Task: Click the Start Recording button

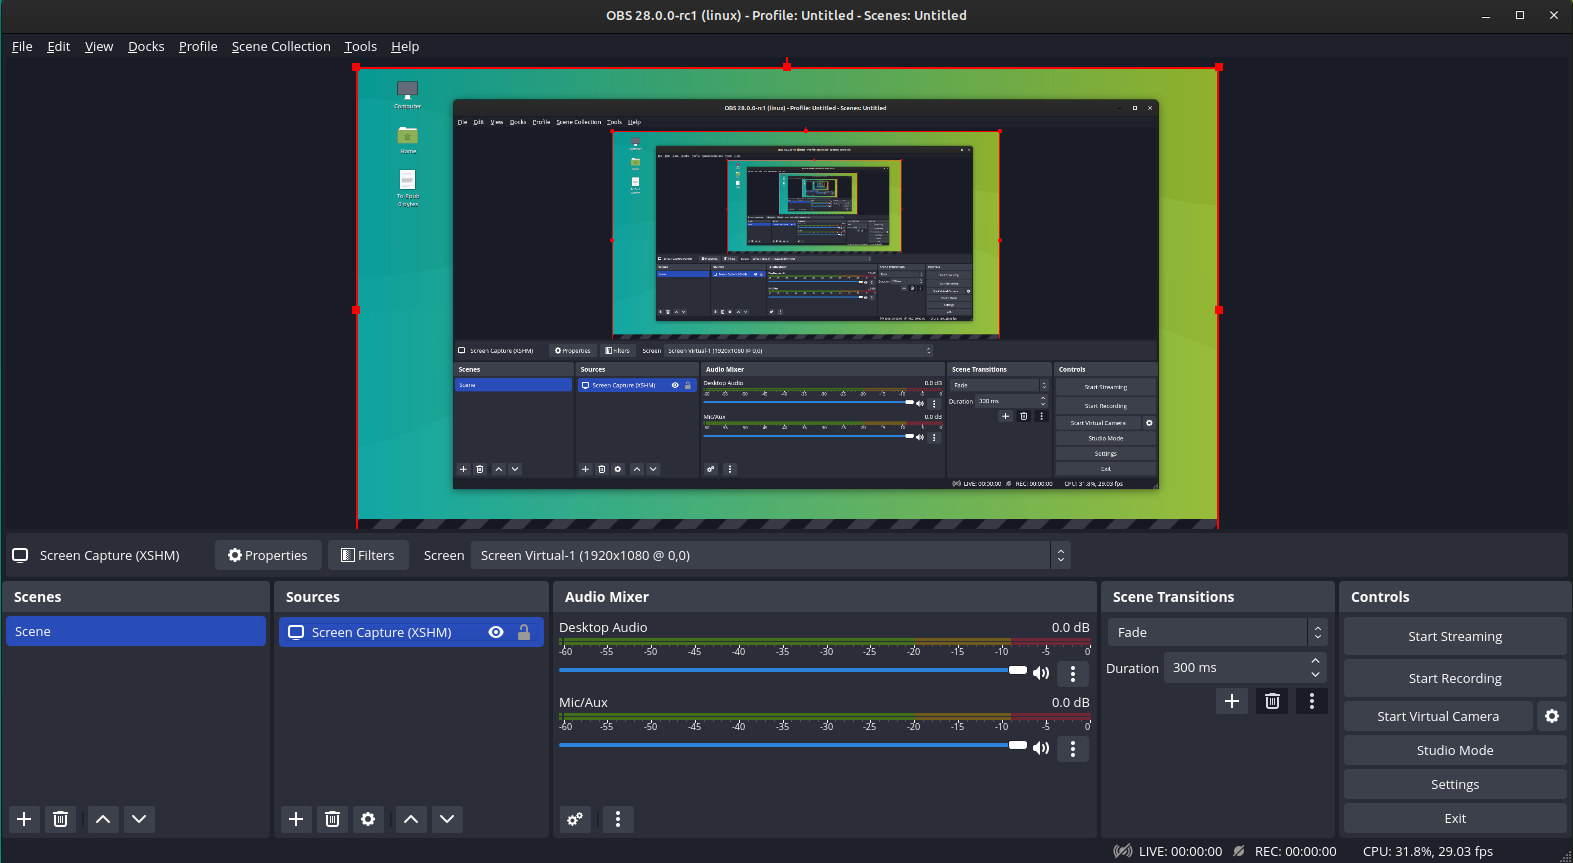Action: [1455, 678]
